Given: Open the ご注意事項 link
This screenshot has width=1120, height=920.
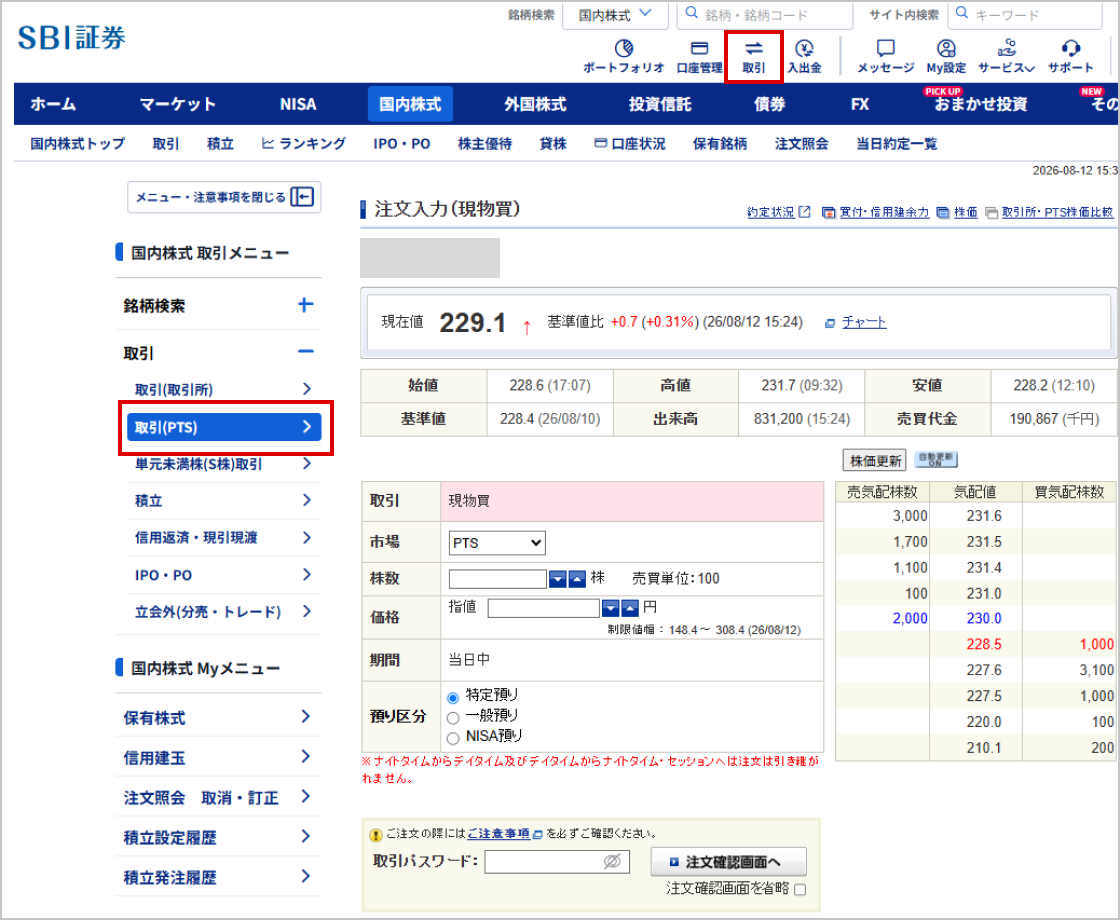Looking at the screenshot, I should [x=499, y=834].
